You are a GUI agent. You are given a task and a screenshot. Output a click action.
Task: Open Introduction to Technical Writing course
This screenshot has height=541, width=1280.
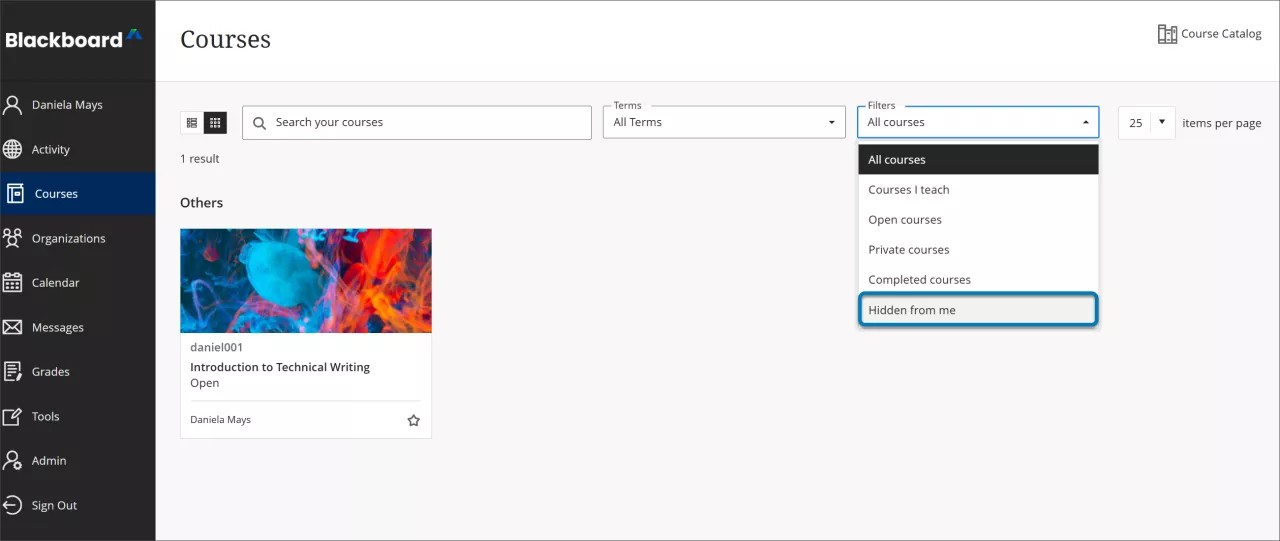coord(280,367)
